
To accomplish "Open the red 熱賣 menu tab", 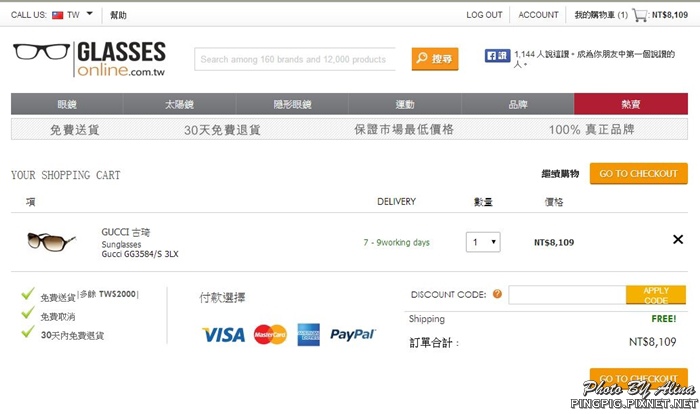I will click(631, 104).
